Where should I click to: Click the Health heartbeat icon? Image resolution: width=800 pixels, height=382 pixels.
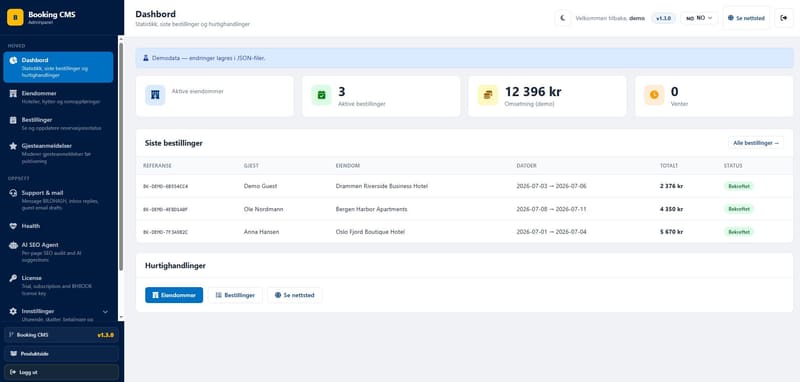pos(13,226)
